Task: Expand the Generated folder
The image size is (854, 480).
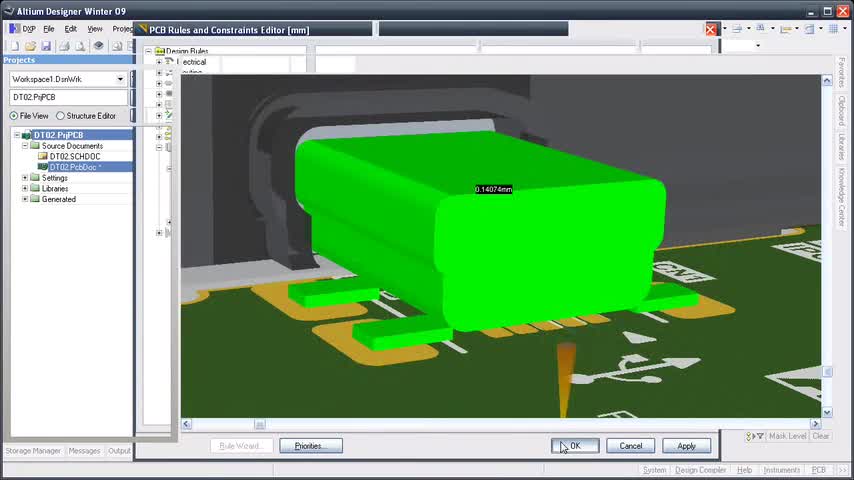Action: point(25,199)
